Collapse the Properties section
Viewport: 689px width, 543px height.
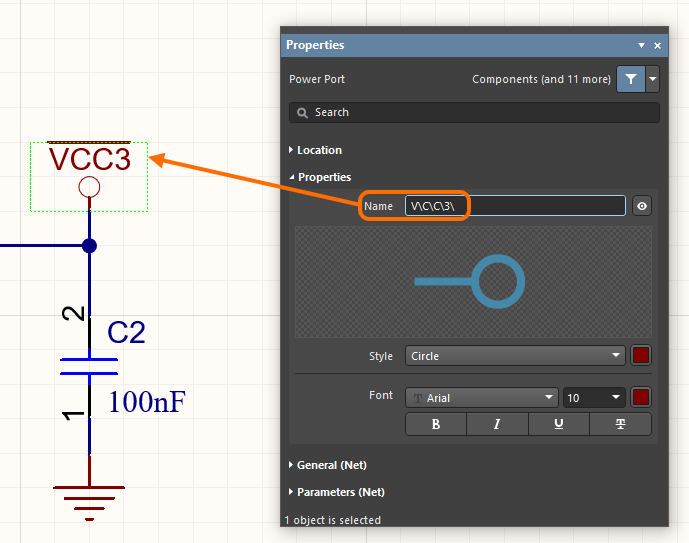(324, 177)
